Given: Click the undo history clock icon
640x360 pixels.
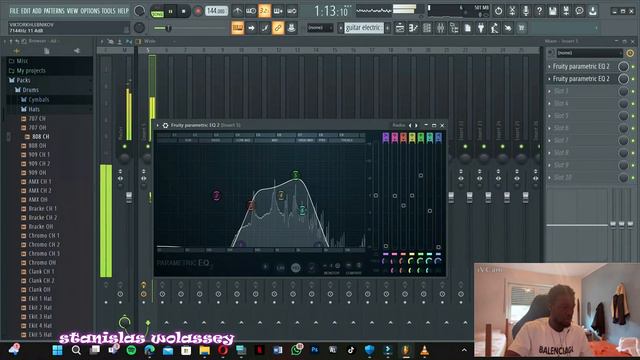Looking at the screenshot, I should pos(498,11).
